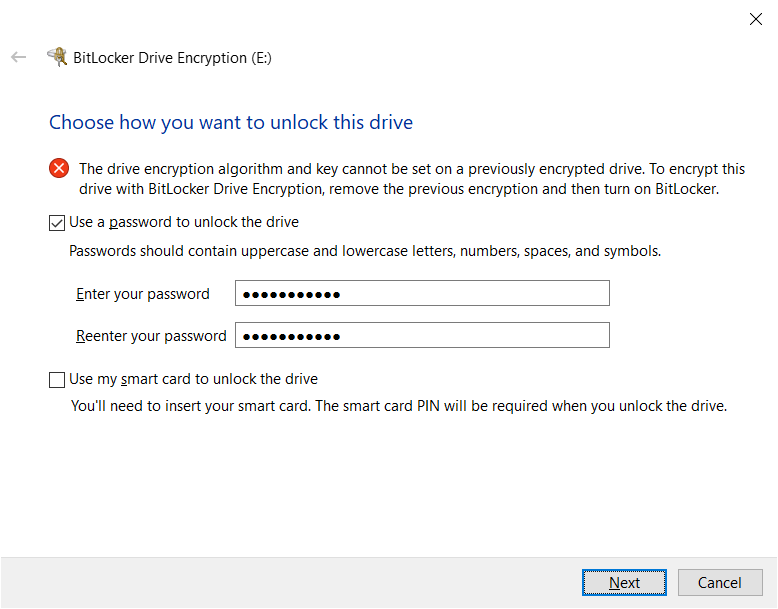The width and height of the screenshot is (778, 609).
Task: Uncheck the "Use a password" checkbox
Action: [57, 223]
